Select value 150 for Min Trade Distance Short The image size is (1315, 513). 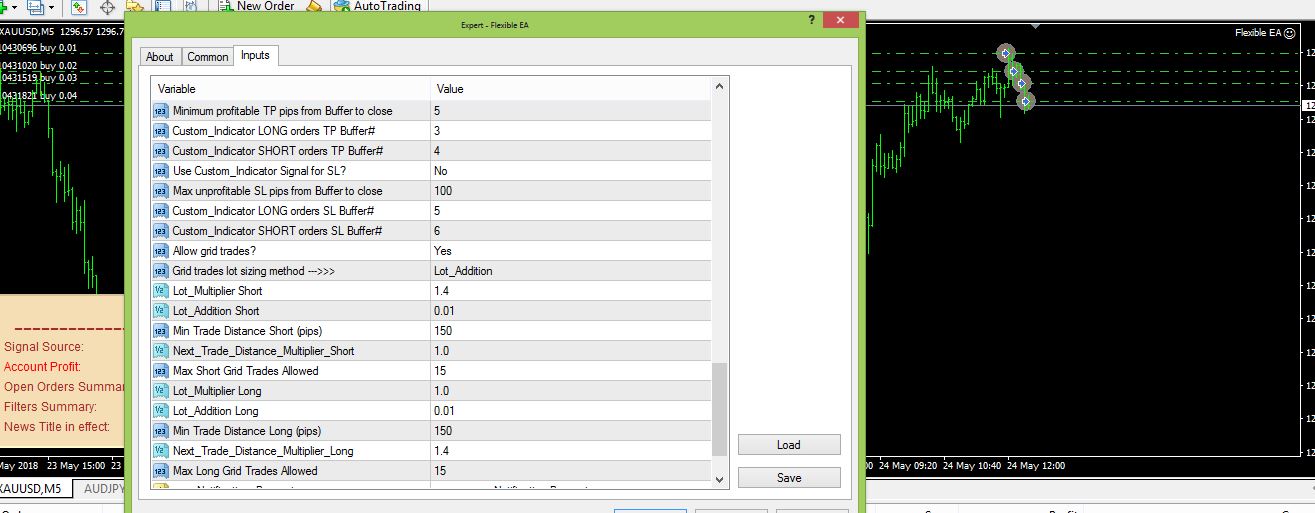point(570,331)
